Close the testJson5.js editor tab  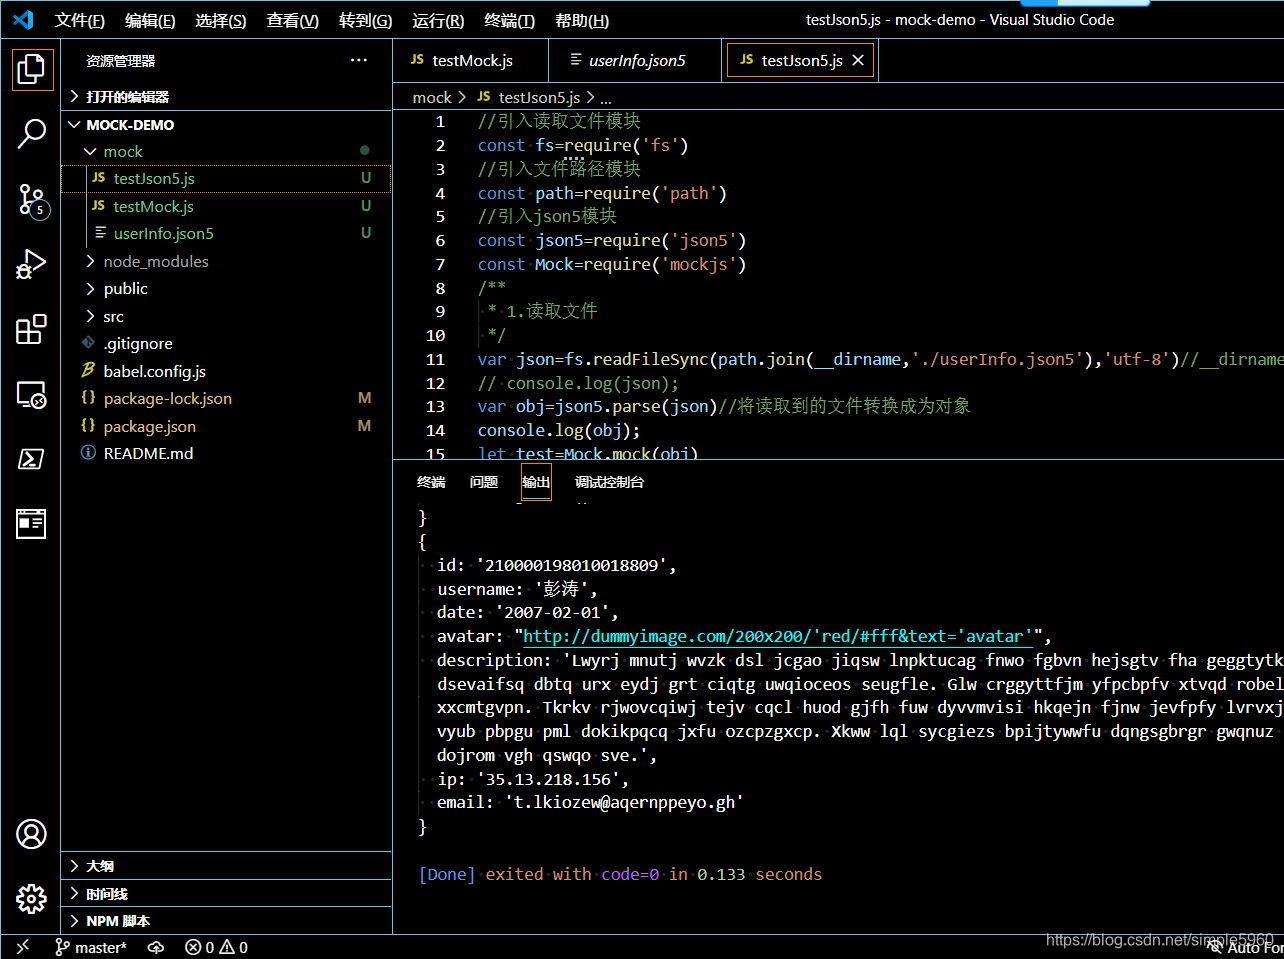pos(858,60)
